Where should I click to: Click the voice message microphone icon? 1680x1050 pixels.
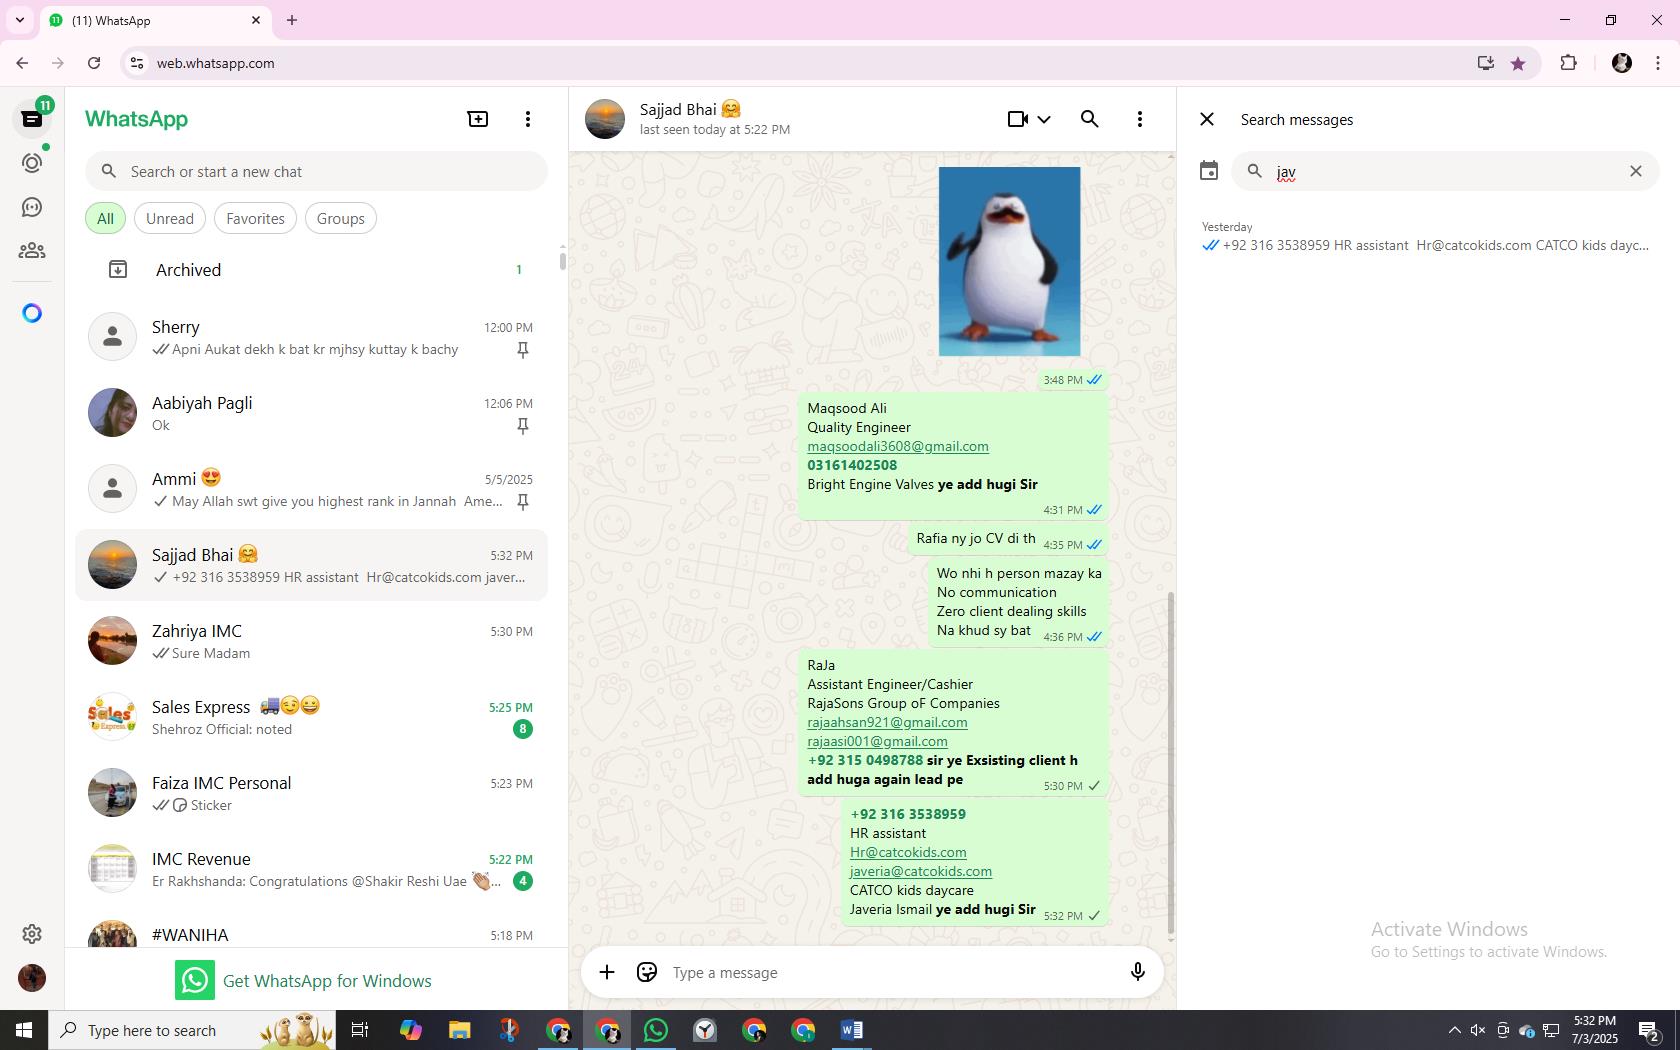pyautogui.click(x=1137, y=972)
